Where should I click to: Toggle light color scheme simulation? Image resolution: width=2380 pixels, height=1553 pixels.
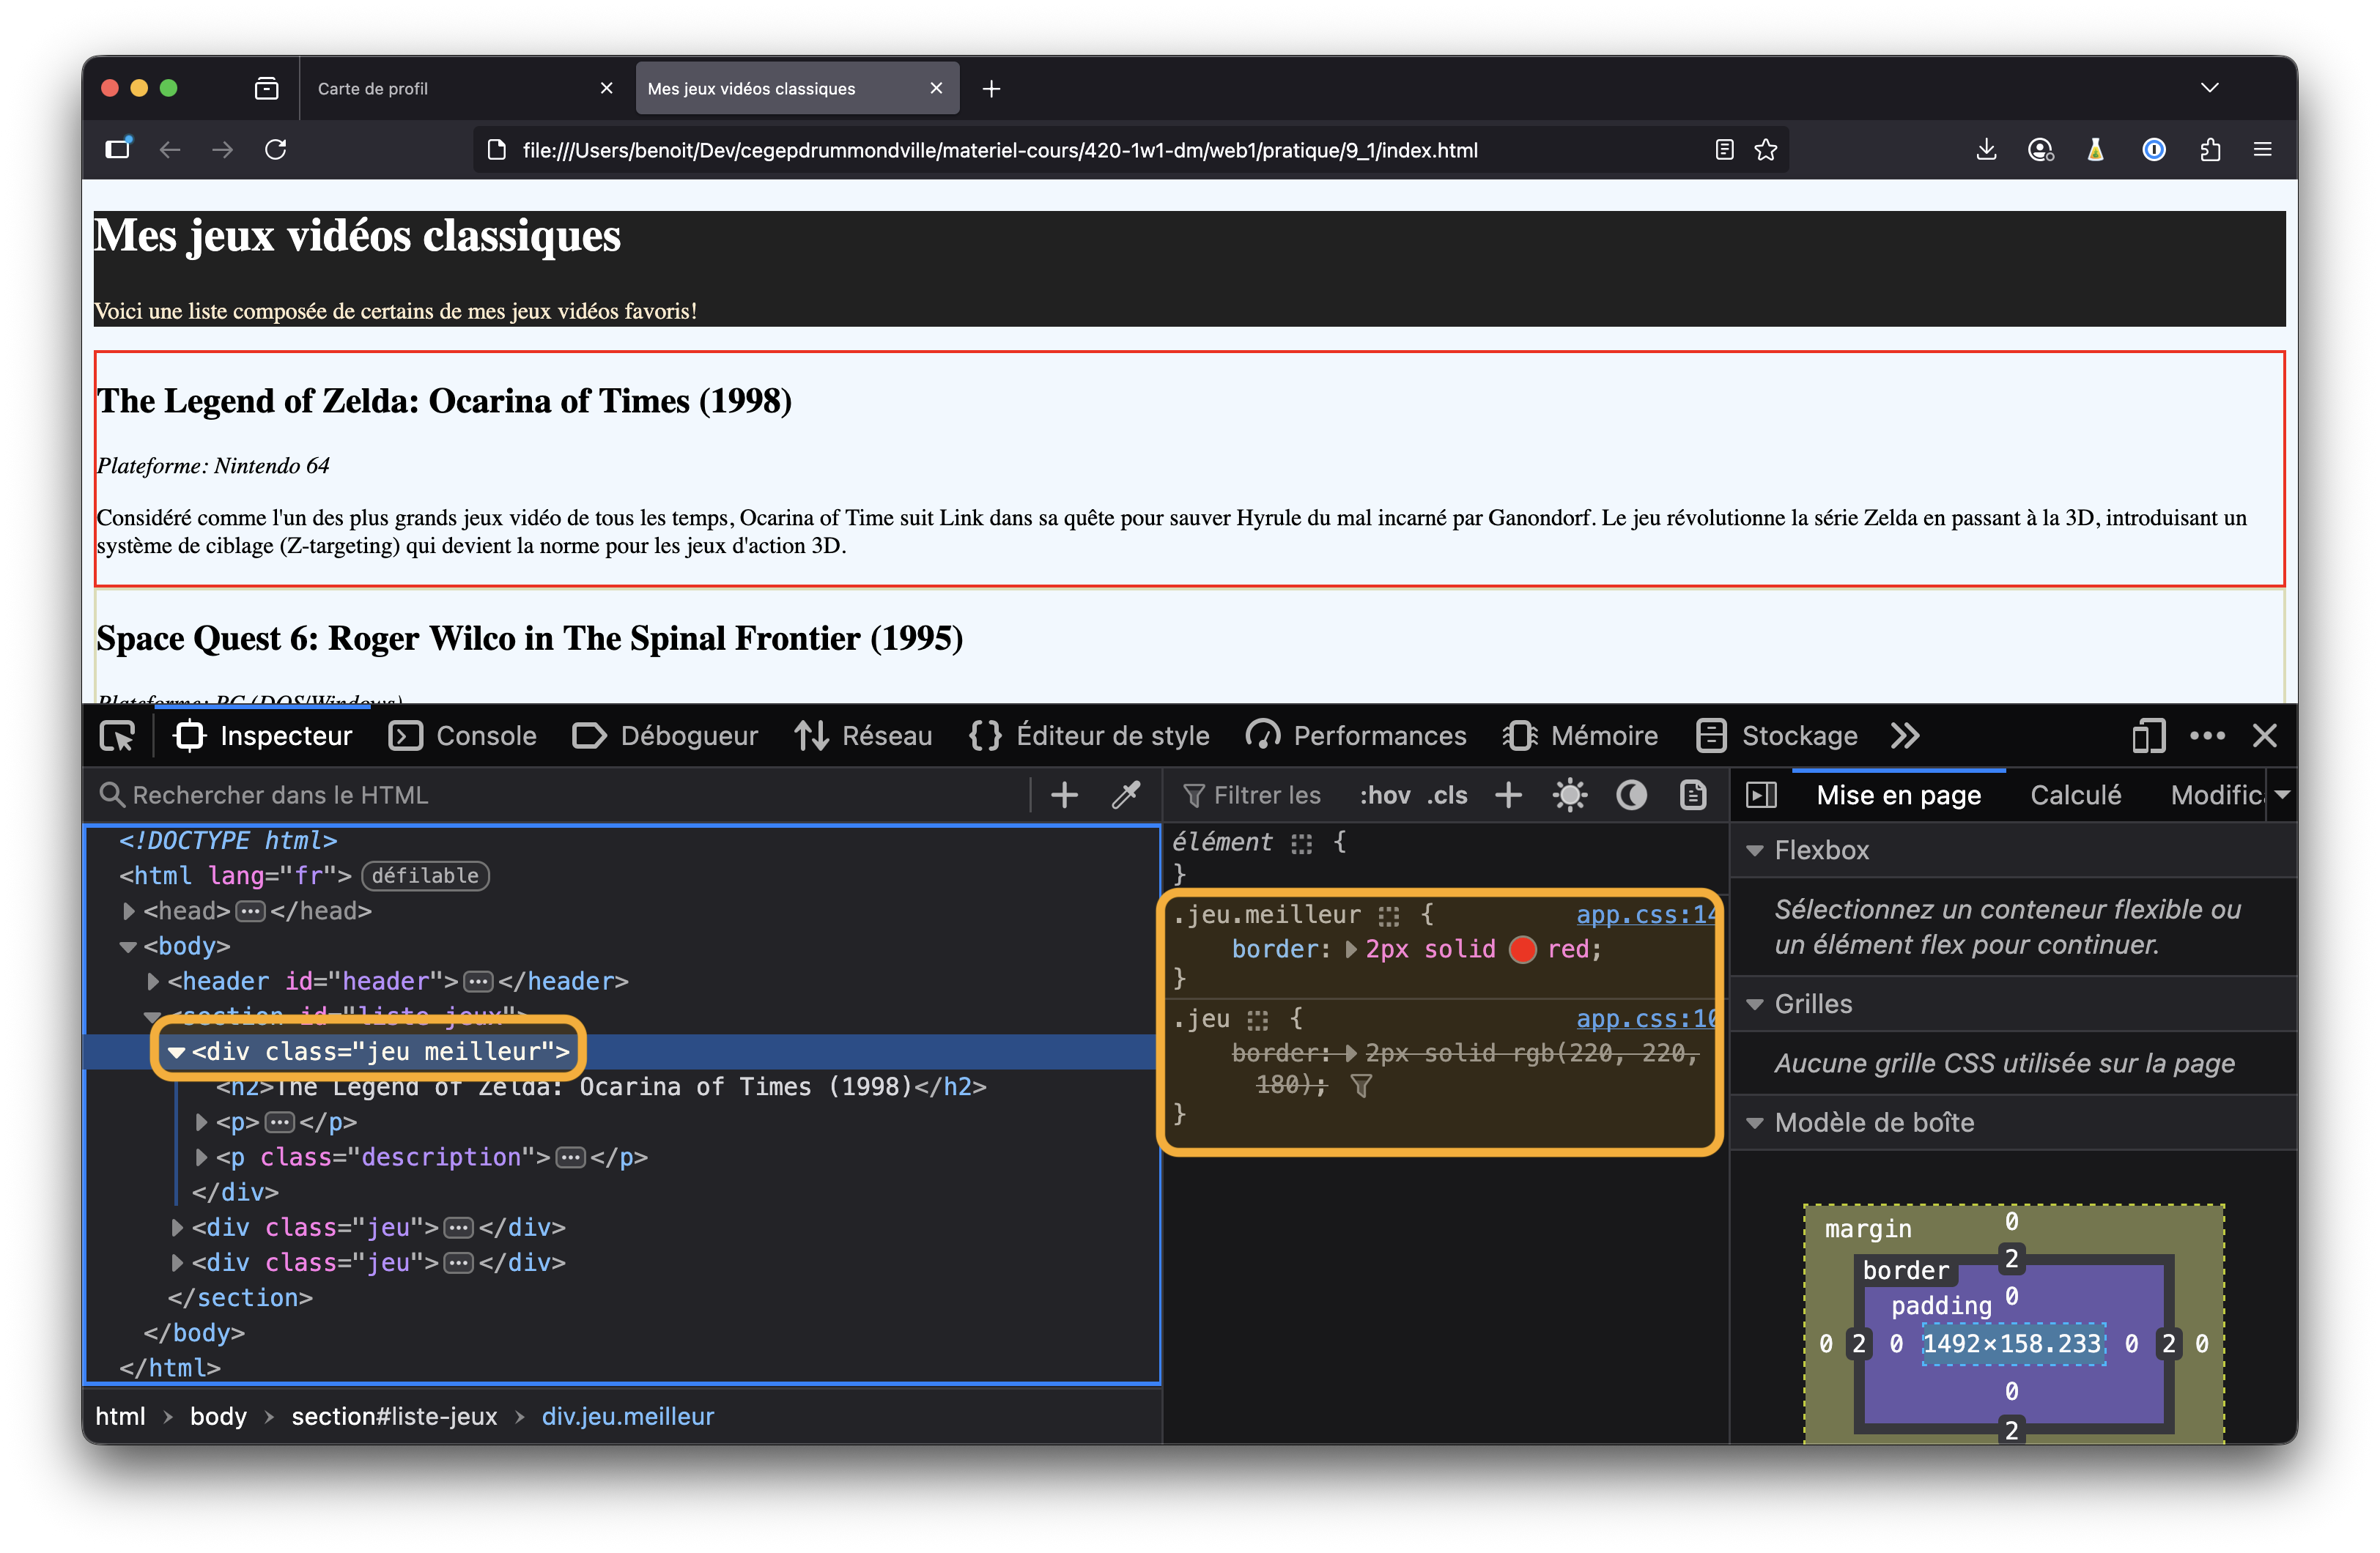pos(1569,795)
